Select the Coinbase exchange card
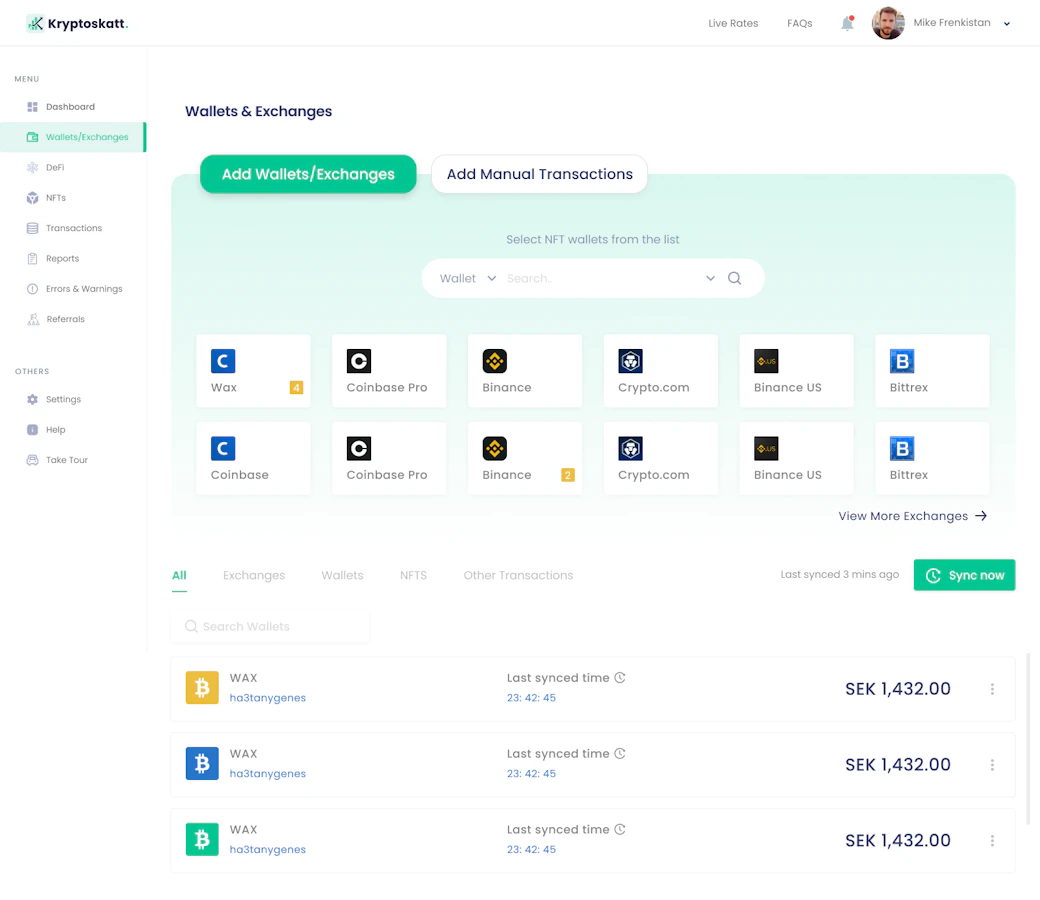 pos(253,458)
